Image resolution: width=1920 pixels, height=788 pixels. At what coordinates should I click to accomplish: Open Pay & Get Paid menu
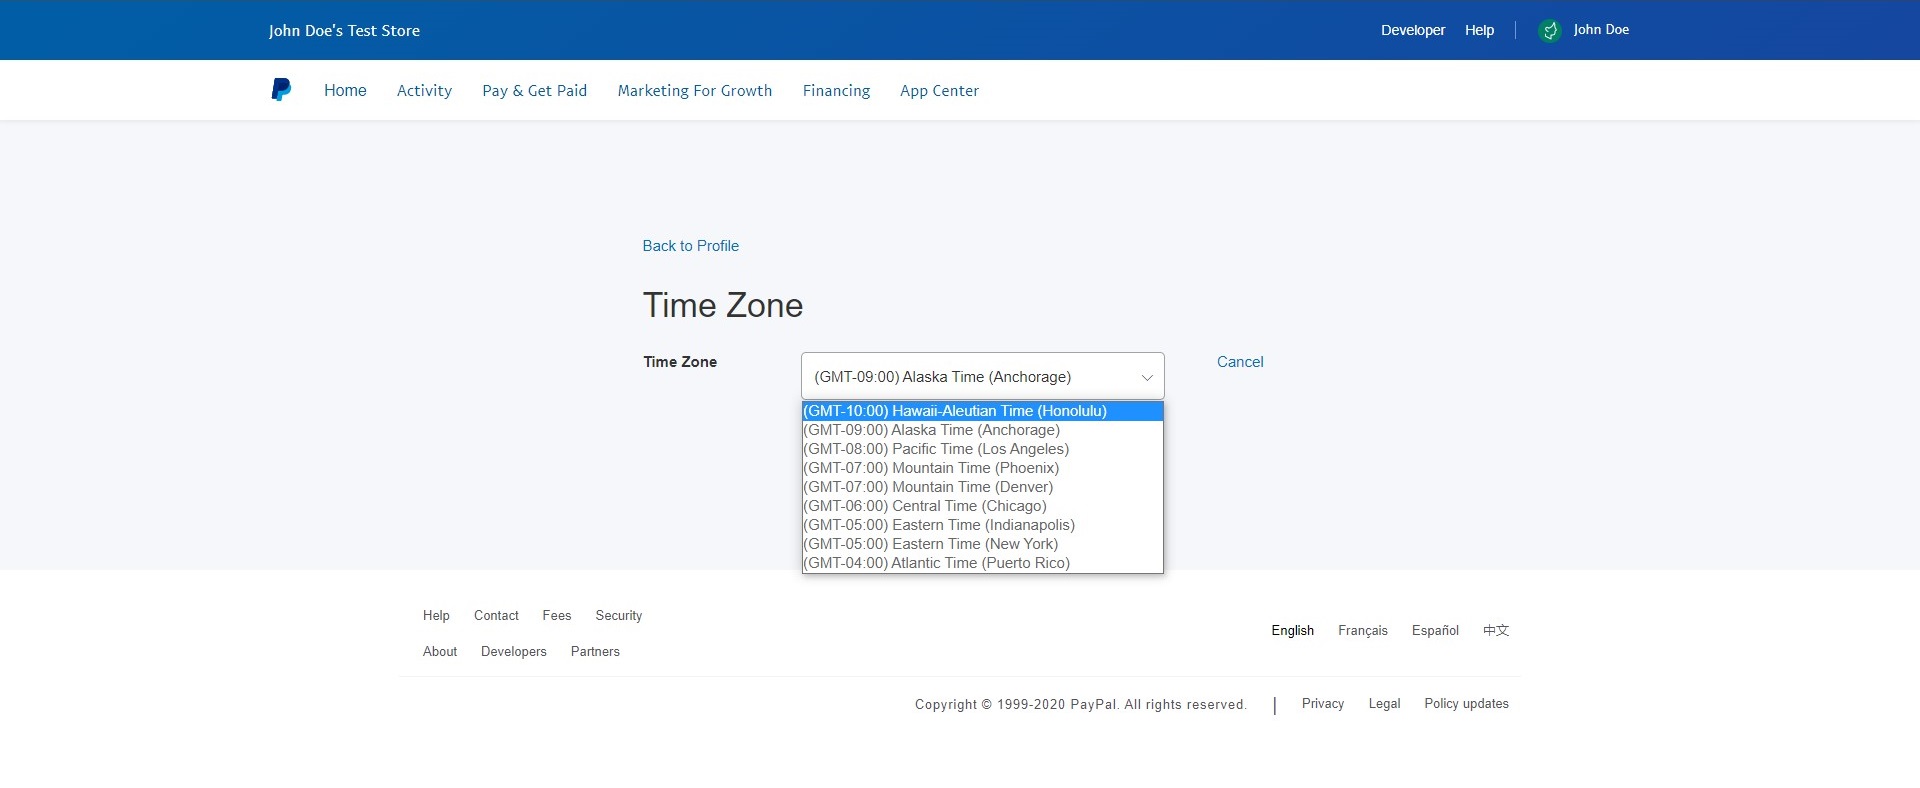tap(534, 90)
